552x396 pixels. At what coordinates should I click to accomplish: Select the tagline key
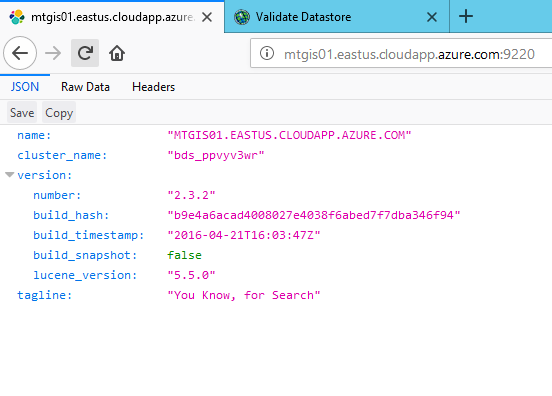(45, 295)
